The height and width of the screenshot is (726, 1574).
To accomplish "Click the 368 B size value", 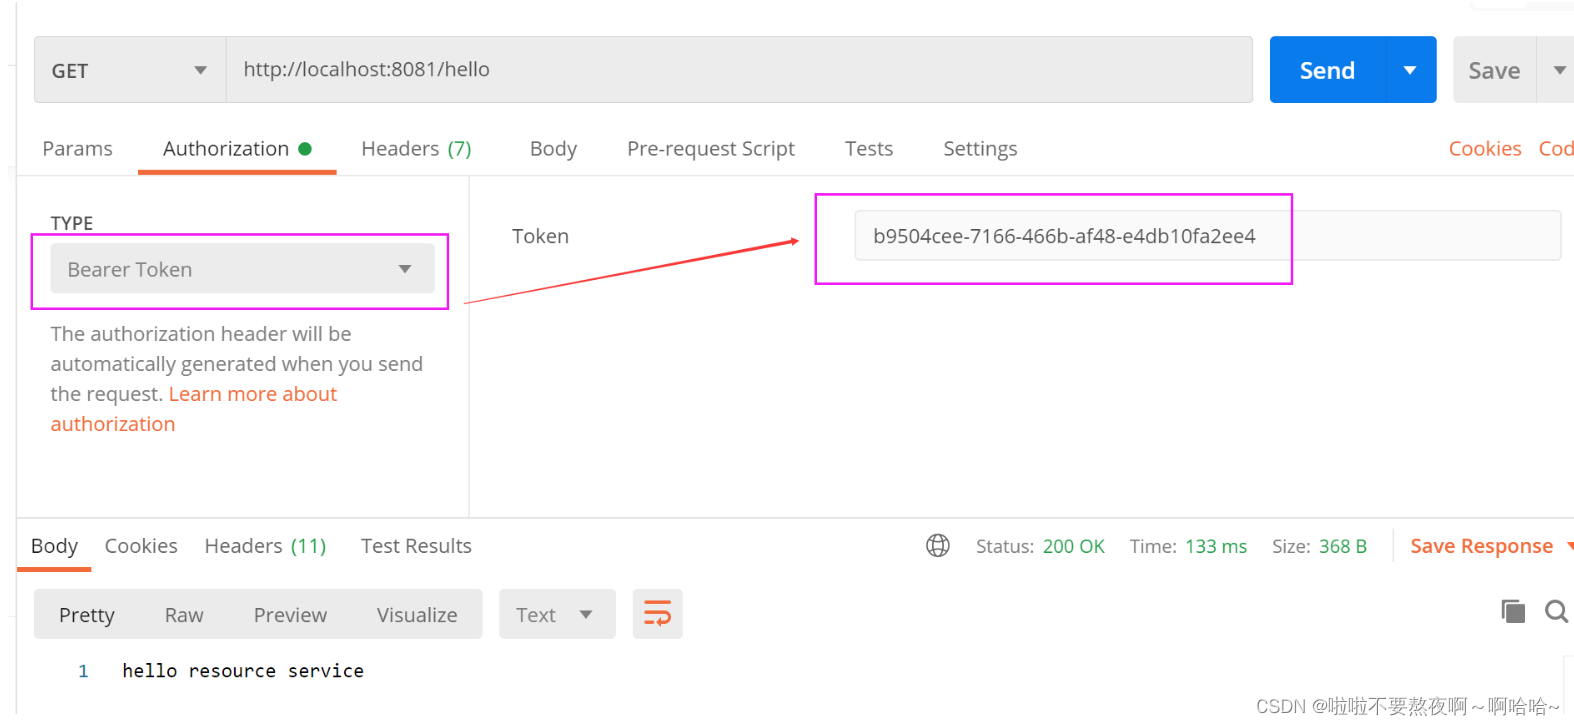I will 1342,546.
